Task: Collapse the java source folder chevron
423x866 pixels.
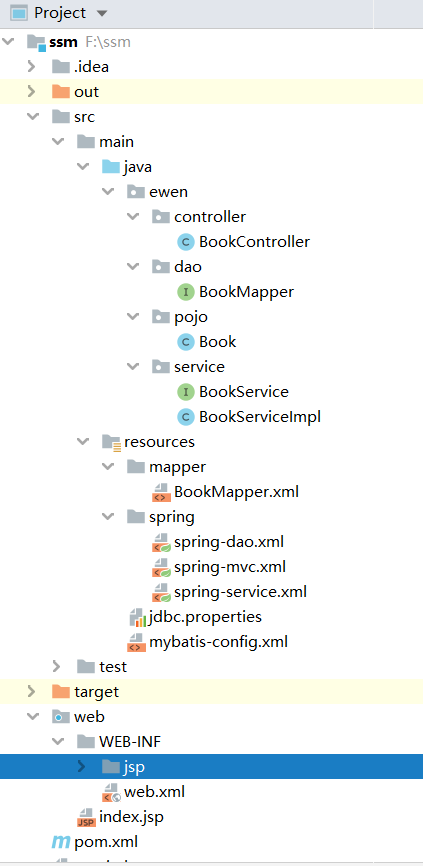Action: [x=83, y=167]
